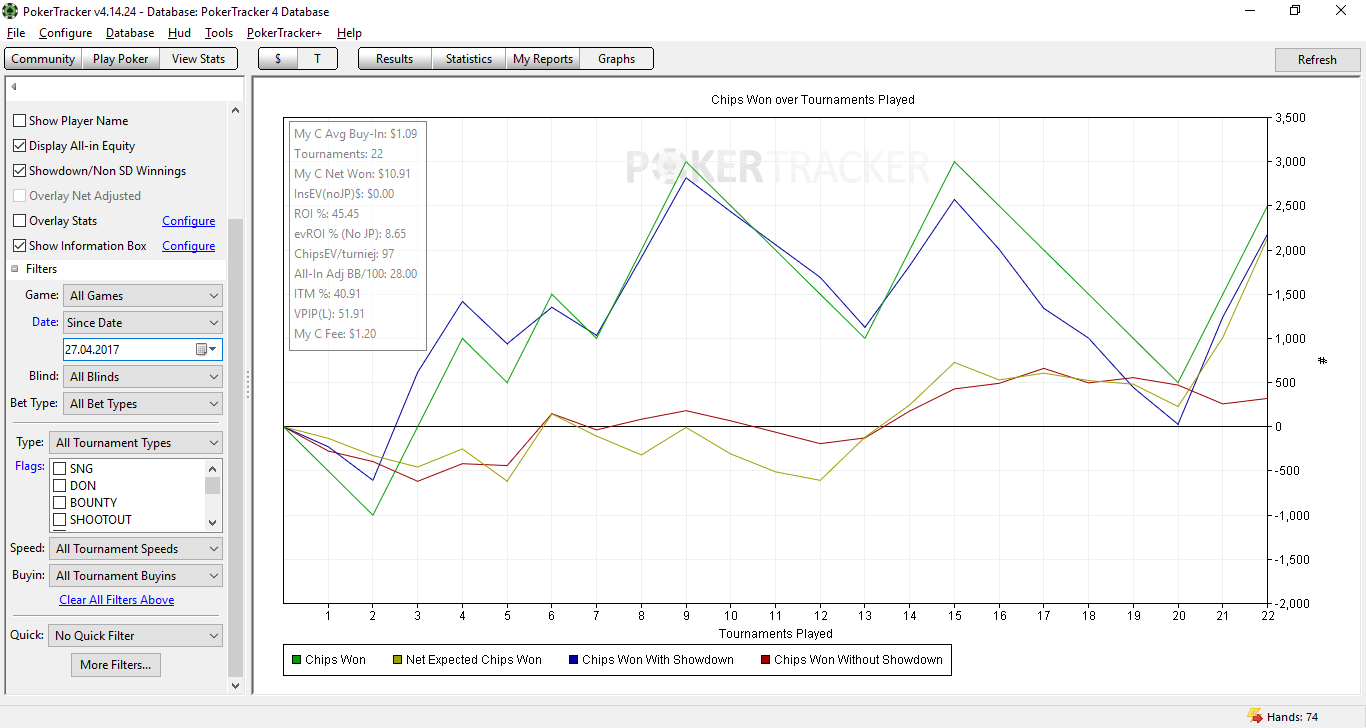Click the PokerTracker title bar app icon
The height and width of the screenshot is (728, 1366).
click(x=11, y=11)
